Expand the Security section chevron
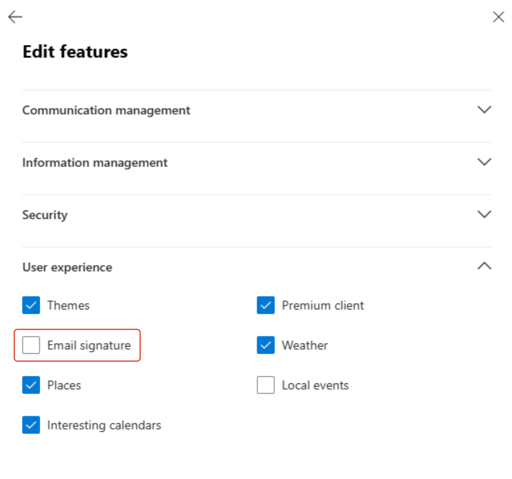Screen dimensions: 512x479 [x=484, y=214]
